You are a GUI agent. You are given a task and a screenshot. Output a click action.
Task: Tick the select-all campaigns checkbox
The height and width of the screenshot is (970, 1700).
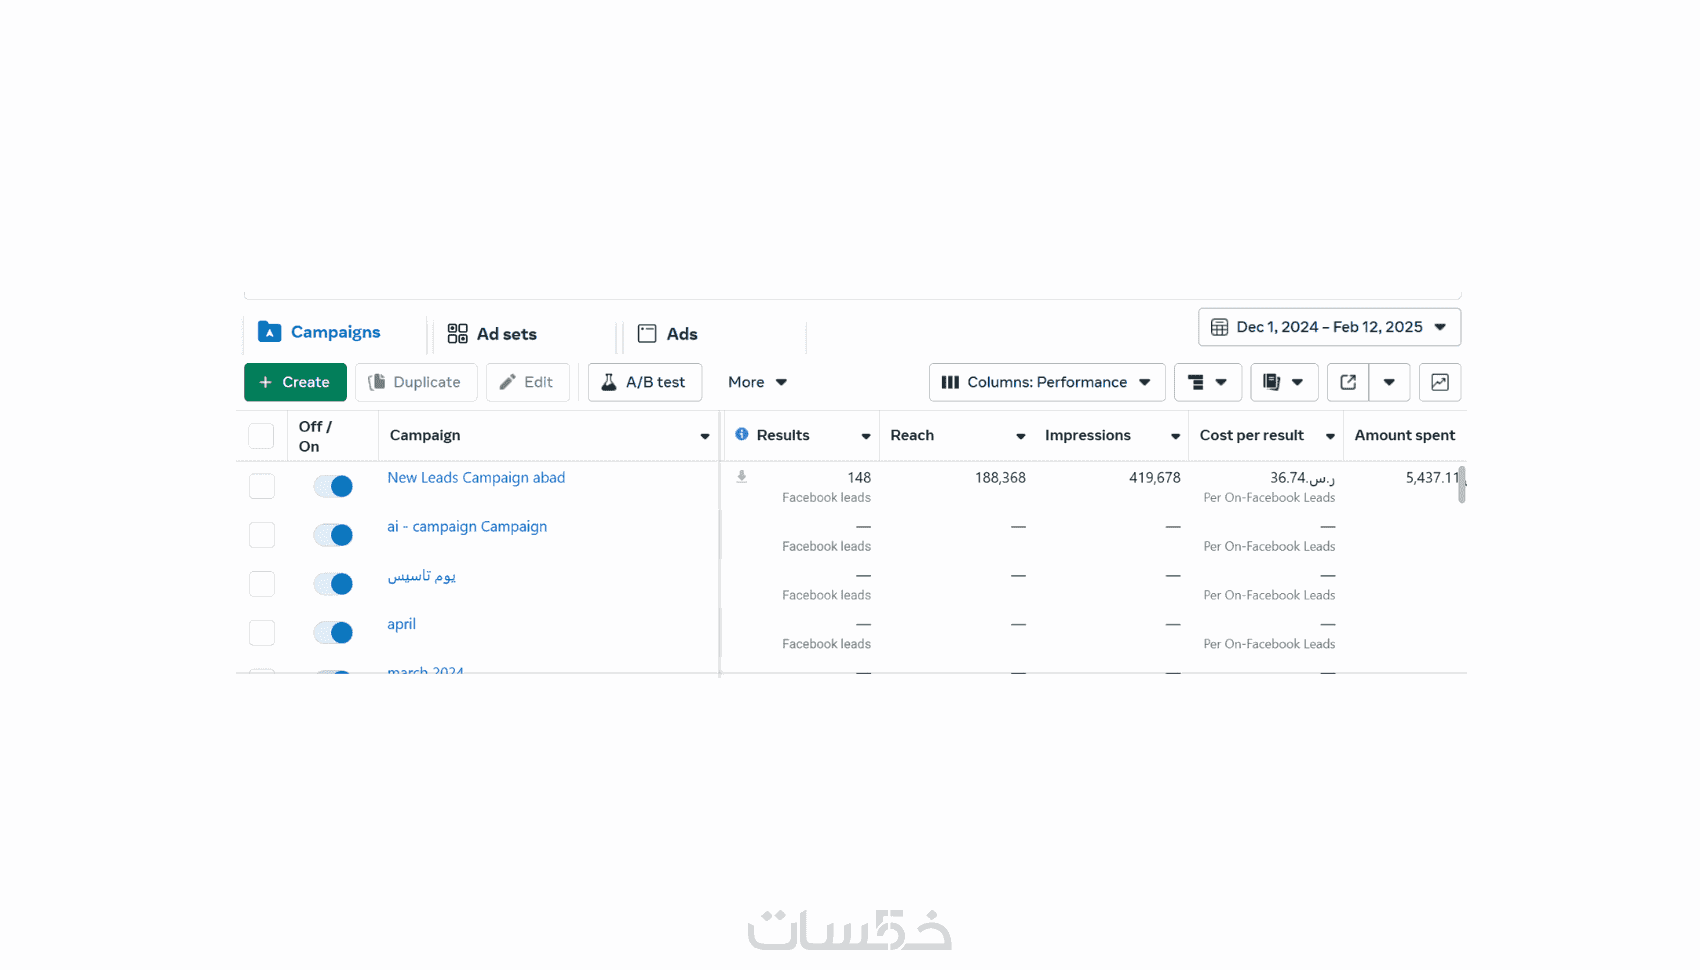261,436
